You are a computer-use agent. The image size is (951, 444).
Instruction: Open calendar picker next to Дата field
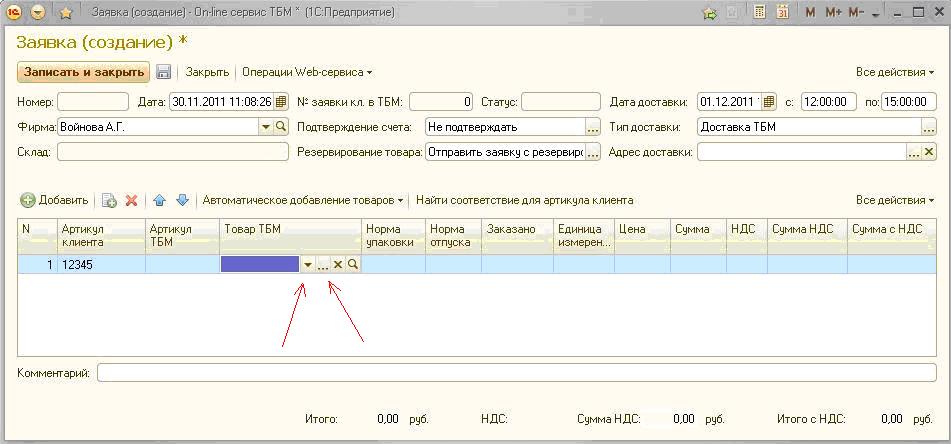click(x=281, y=102)
